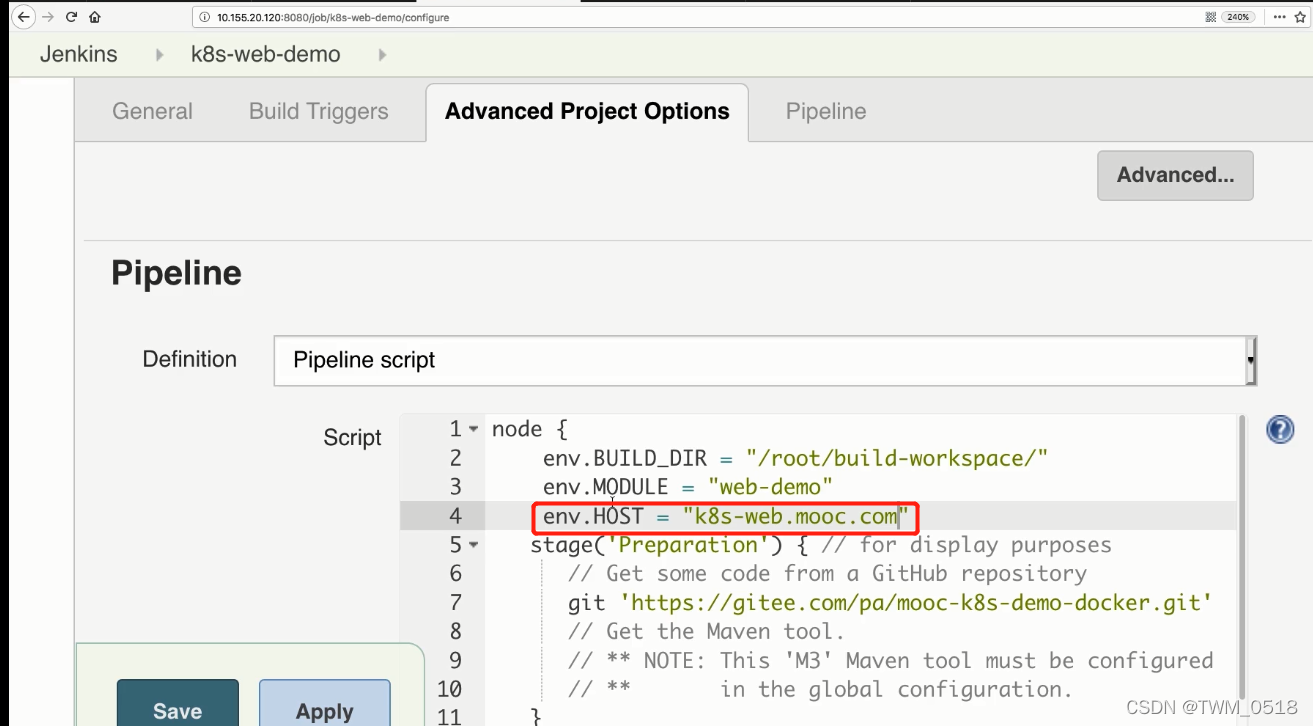Click the git gitee.com repository URL line
Image resolution: width=1313 pixels, height=726 pixels.
point(890,603)
